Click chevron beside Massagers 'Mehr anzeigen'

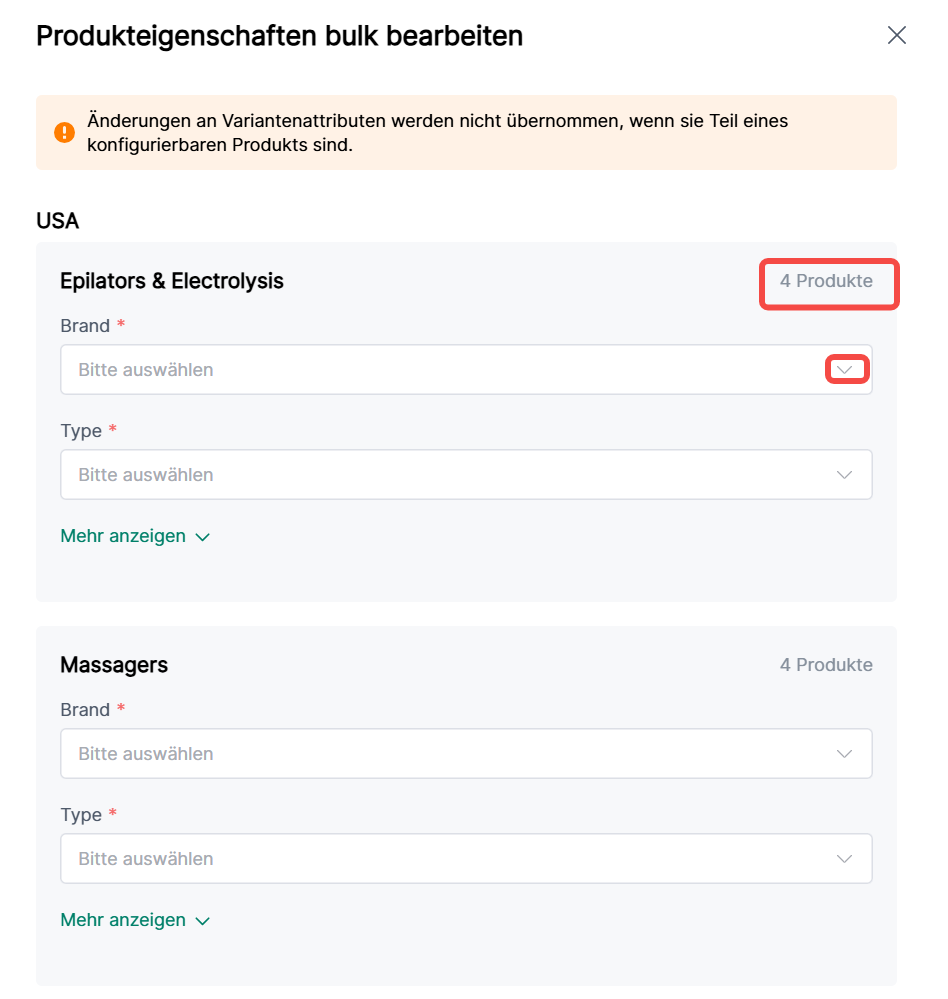pyautogui.click(x=203, y=921)
